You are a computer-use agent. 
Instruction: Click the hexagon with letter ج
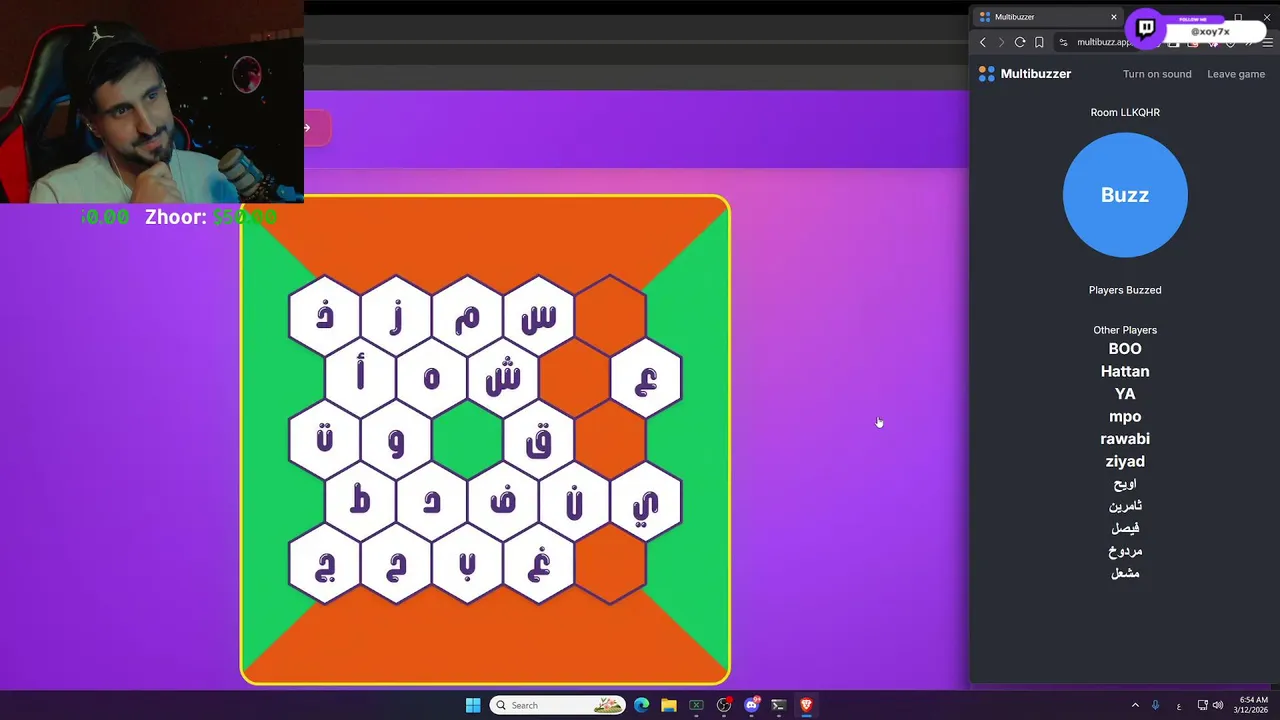coord(325,564)
